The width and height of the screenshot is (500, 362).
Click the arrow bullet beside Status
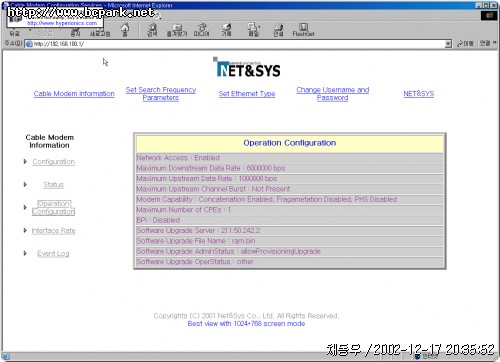click(x=25, y=184)
